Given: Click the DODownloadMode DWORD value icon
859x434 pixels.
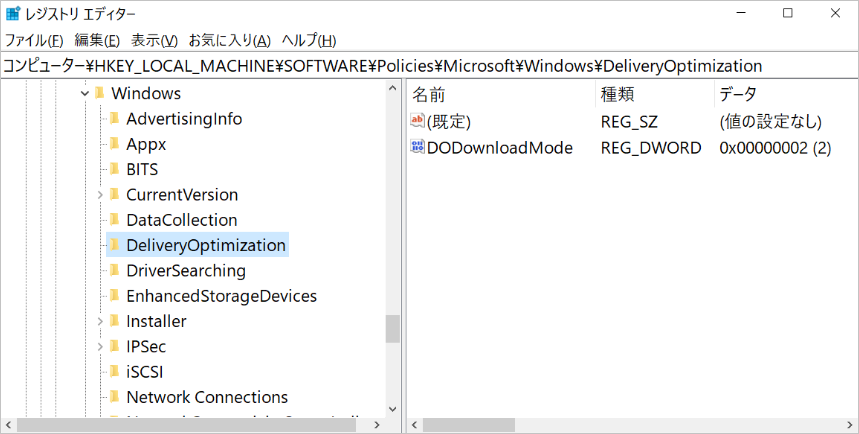Looking at the screenshot, I should pos(417,147).
